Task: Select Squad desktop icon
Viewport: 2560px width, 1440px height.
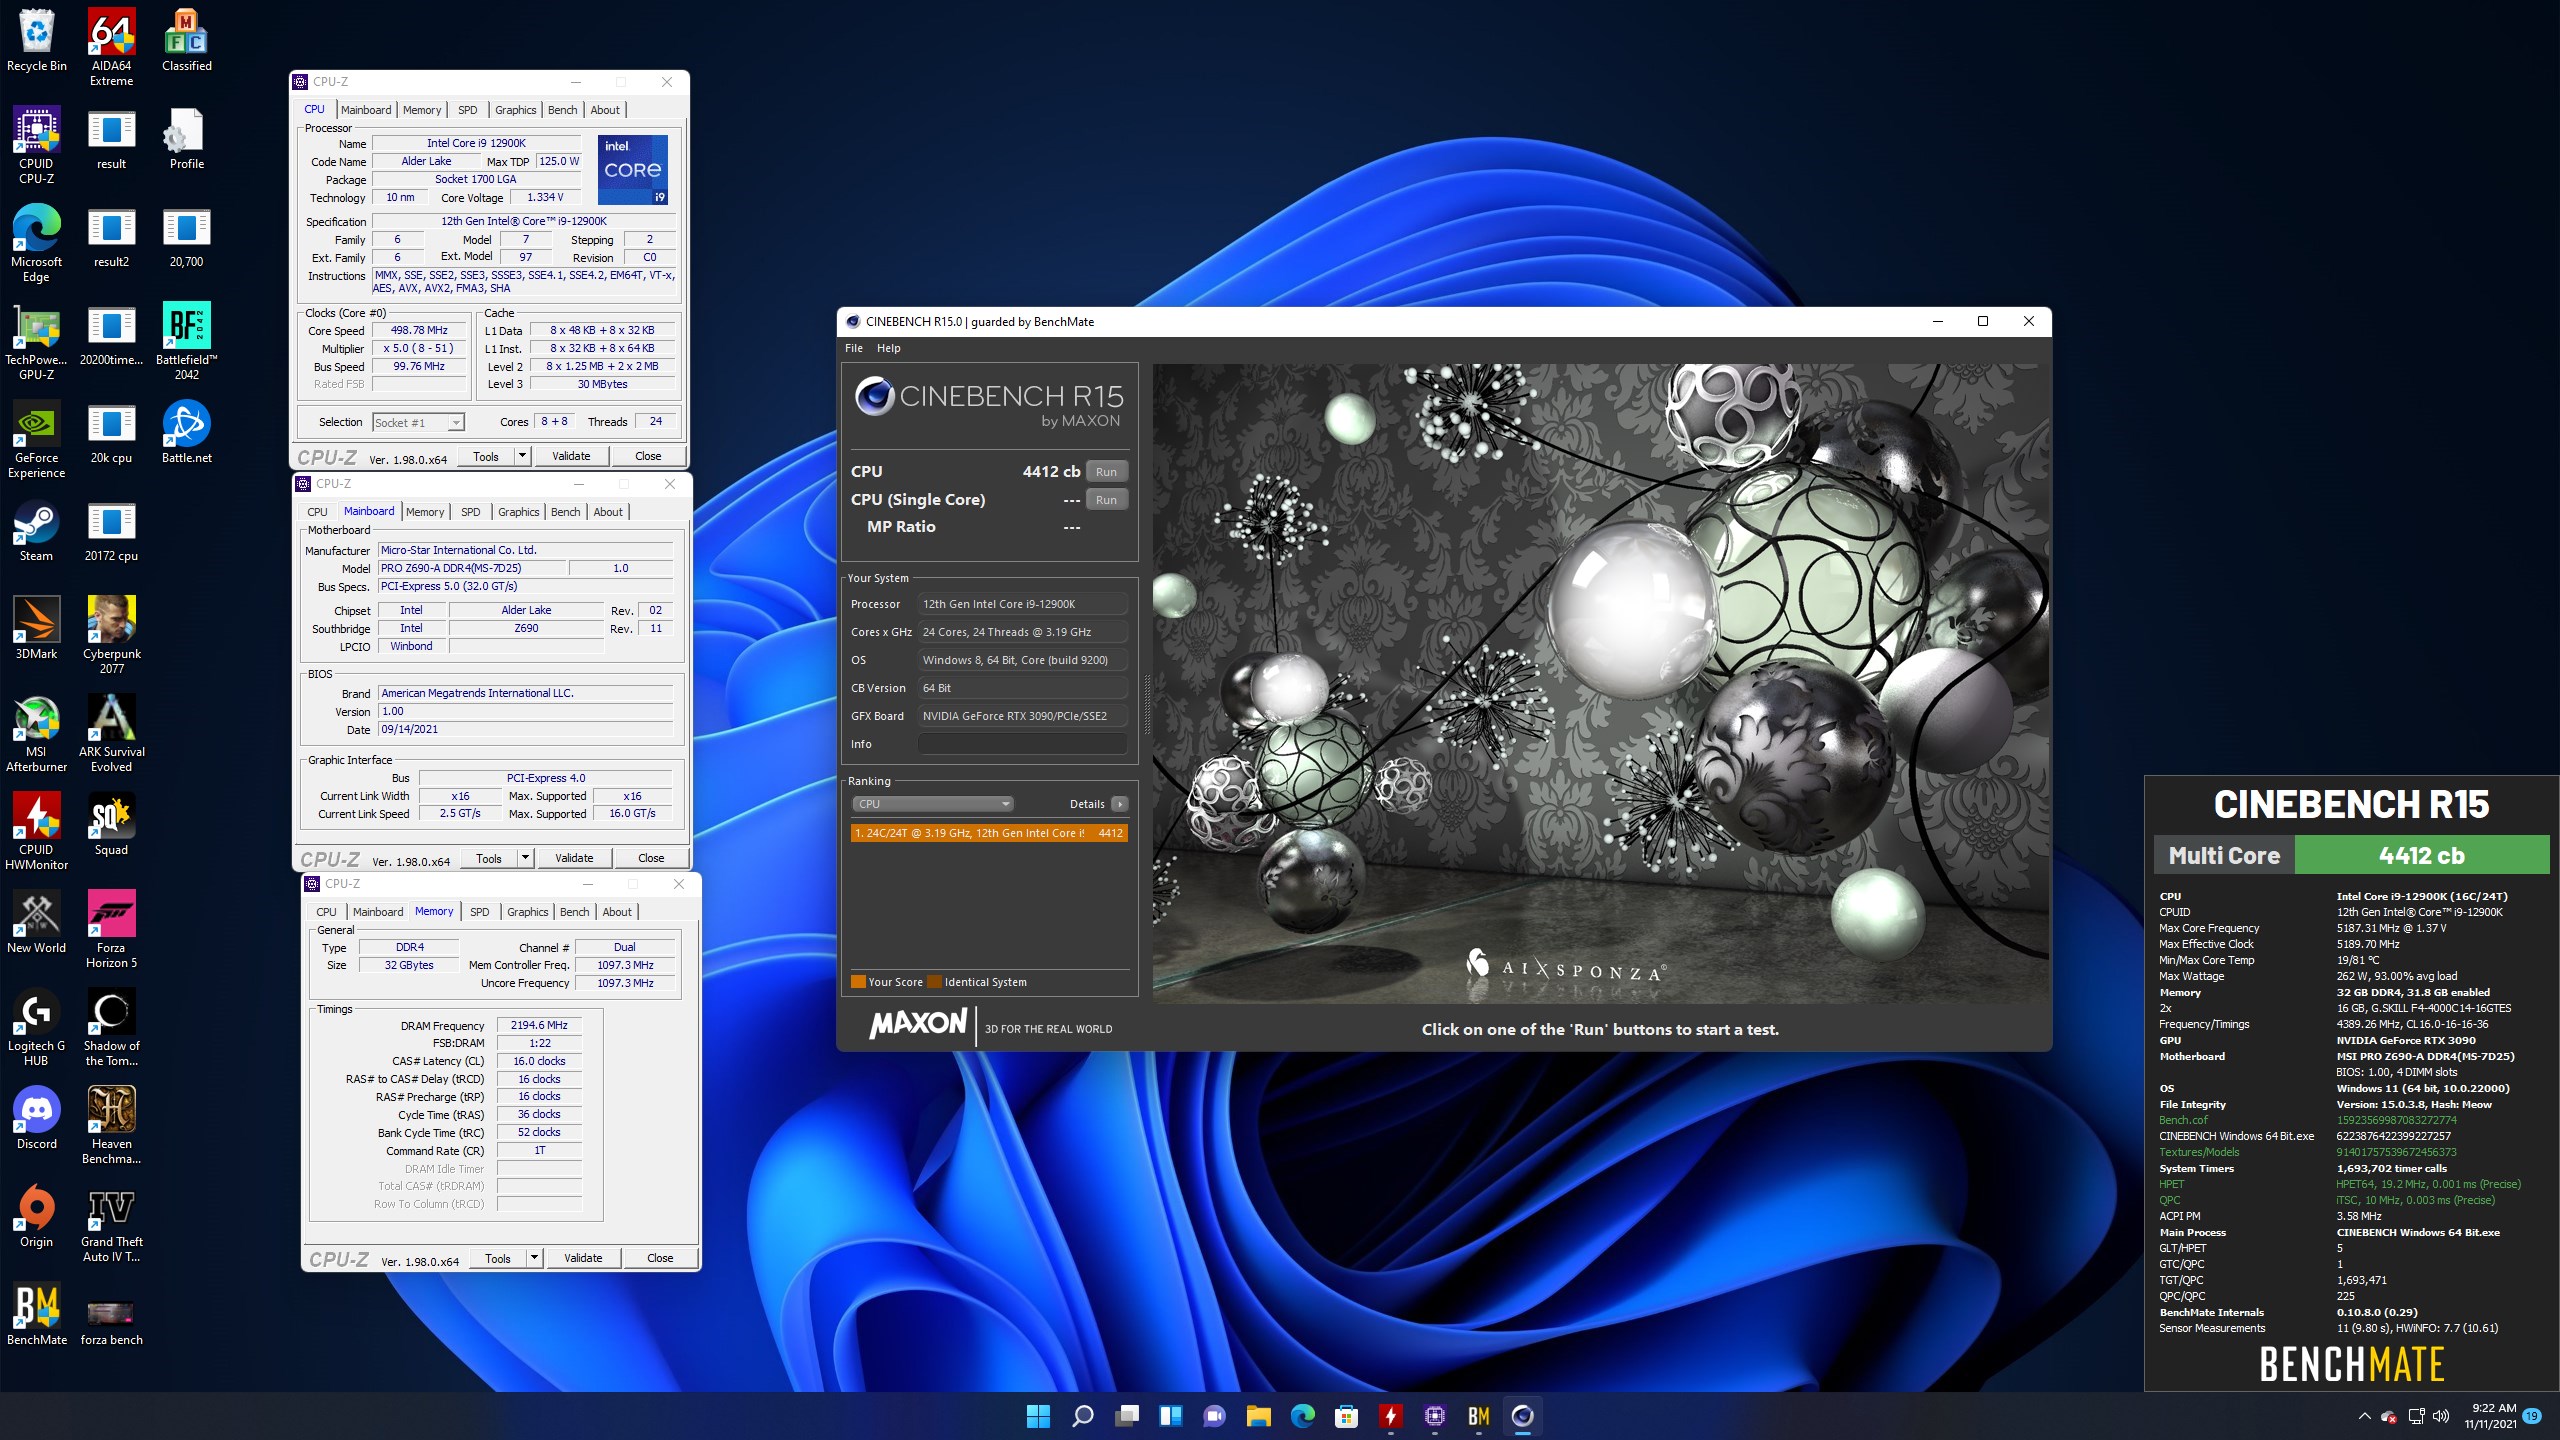Action: coord(111,824)
